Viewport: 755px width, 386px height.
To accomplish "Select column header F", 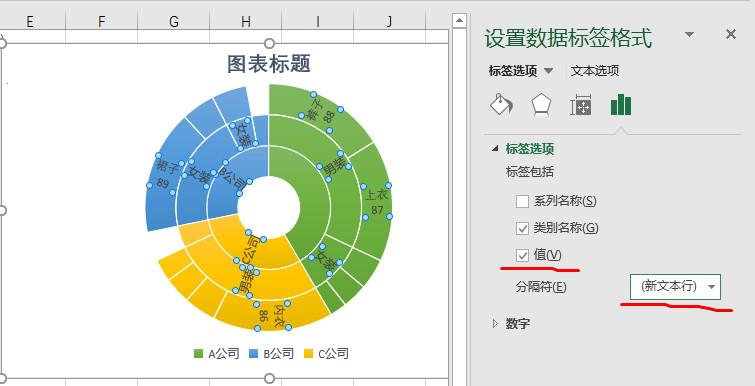I will click(x=102, y=22).
